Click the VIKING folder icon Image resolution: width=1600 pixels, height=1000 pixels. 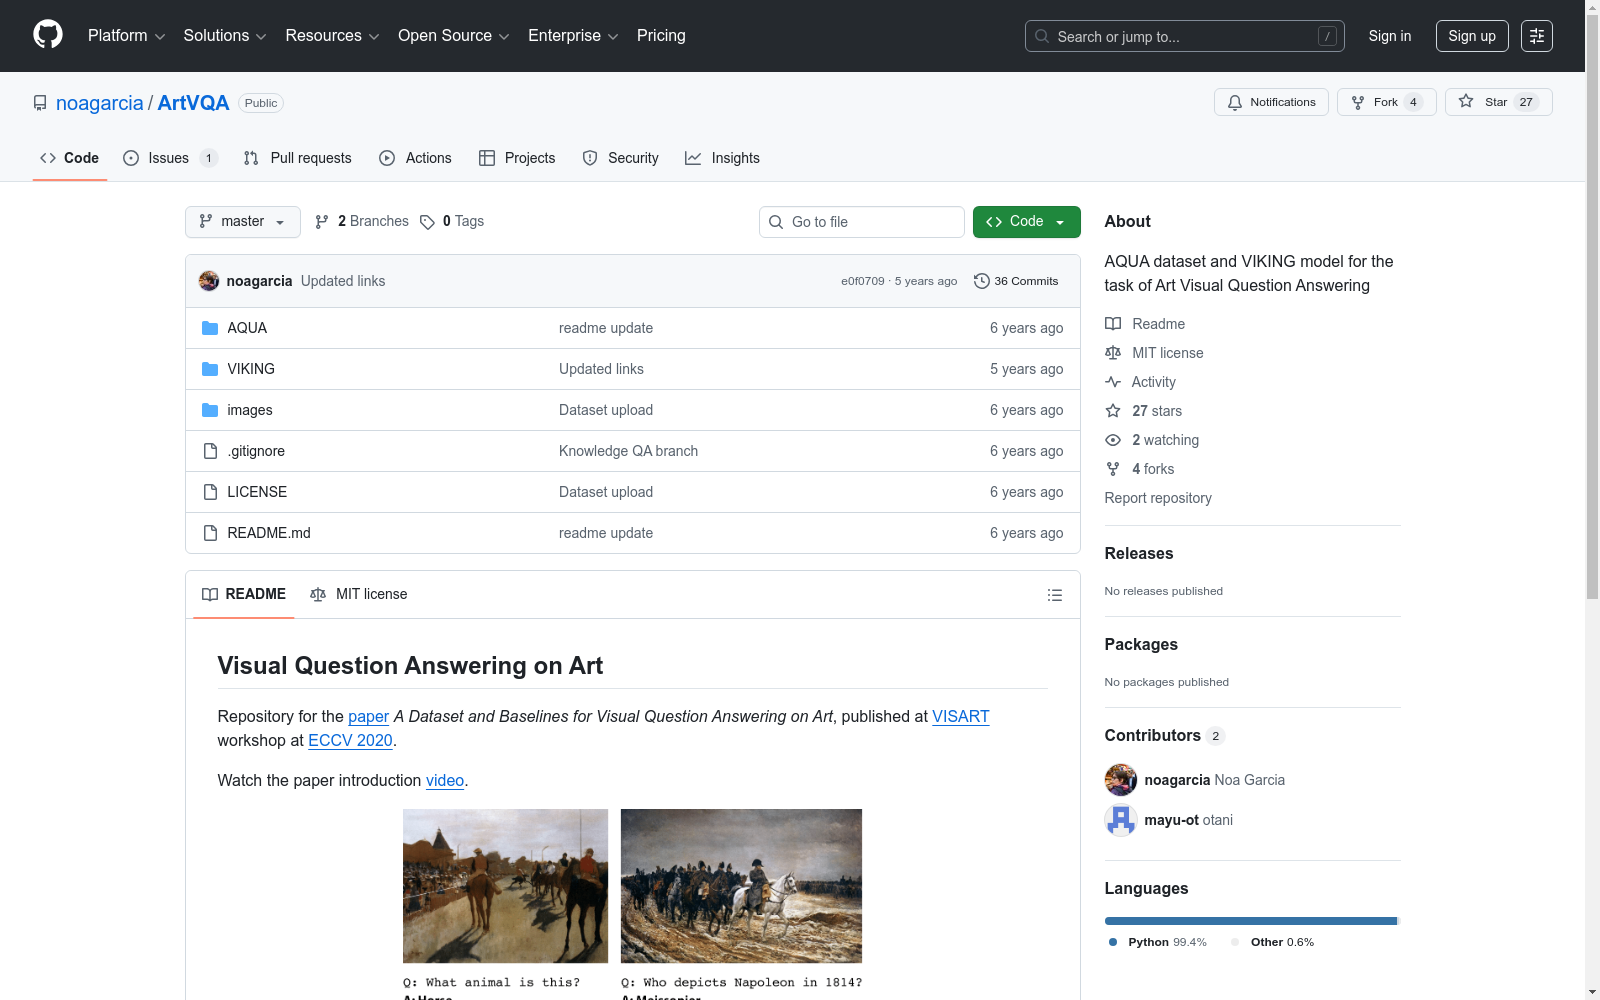pos(210,369)
